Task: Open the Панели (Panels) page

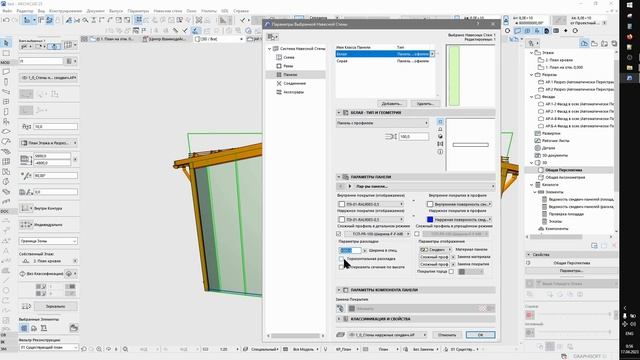Action: pyautogui.click(x=290, y=75)
